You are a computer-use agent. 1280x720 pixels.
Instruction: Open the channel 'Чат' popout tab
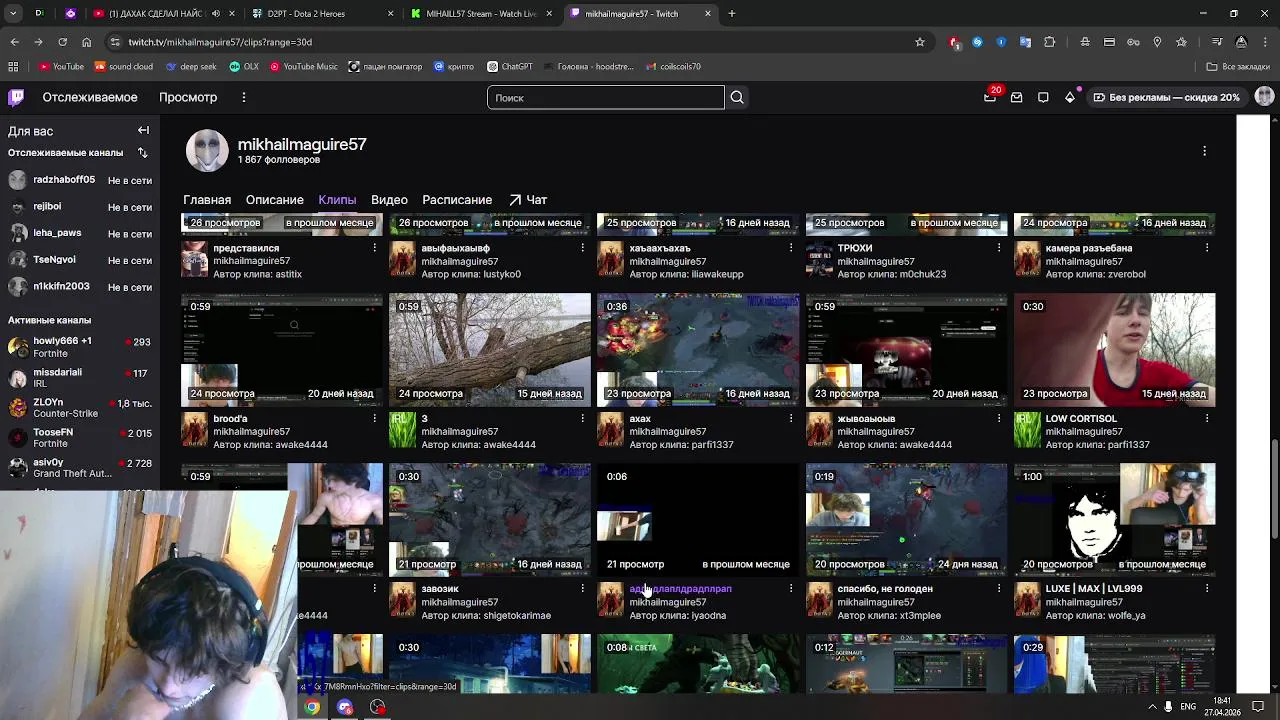[528, 200]
